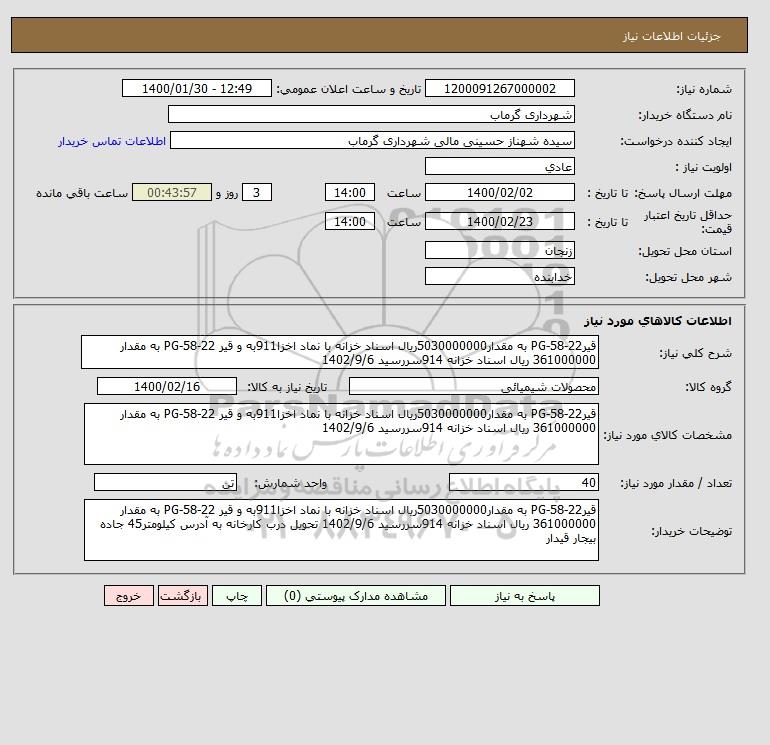Screen dimensions: 770x745
Task: Click the بازگشت back button
Action: tap(183, 596)
